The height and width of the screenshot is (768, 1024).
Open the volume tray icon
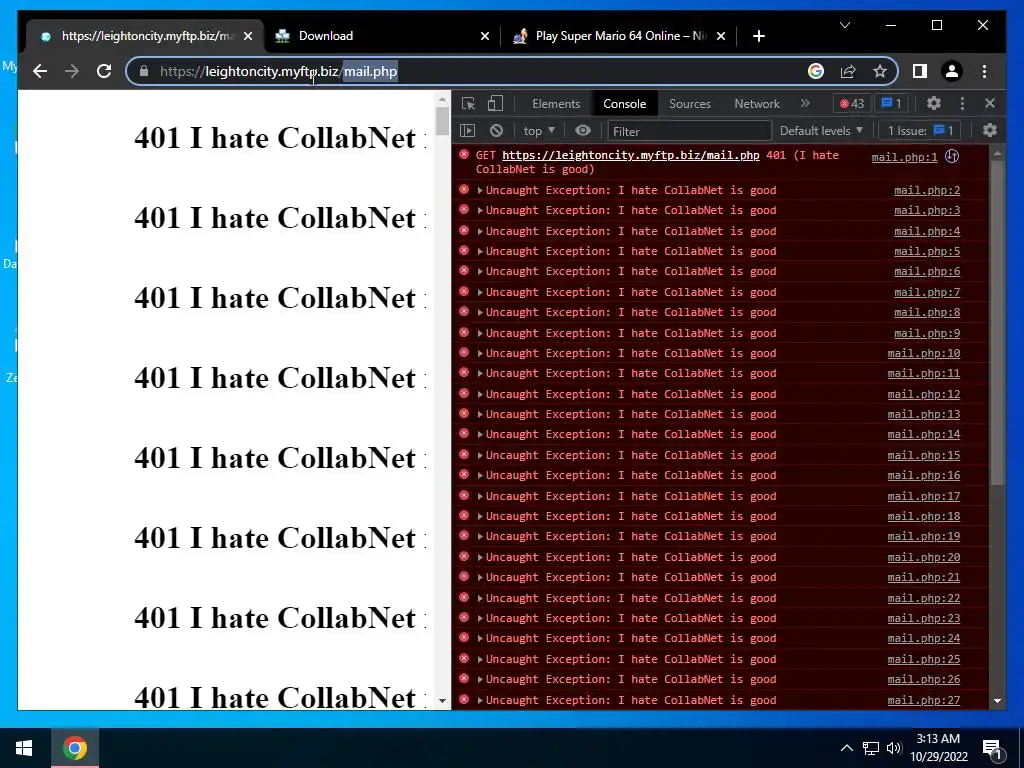click(x=894, y=748)
